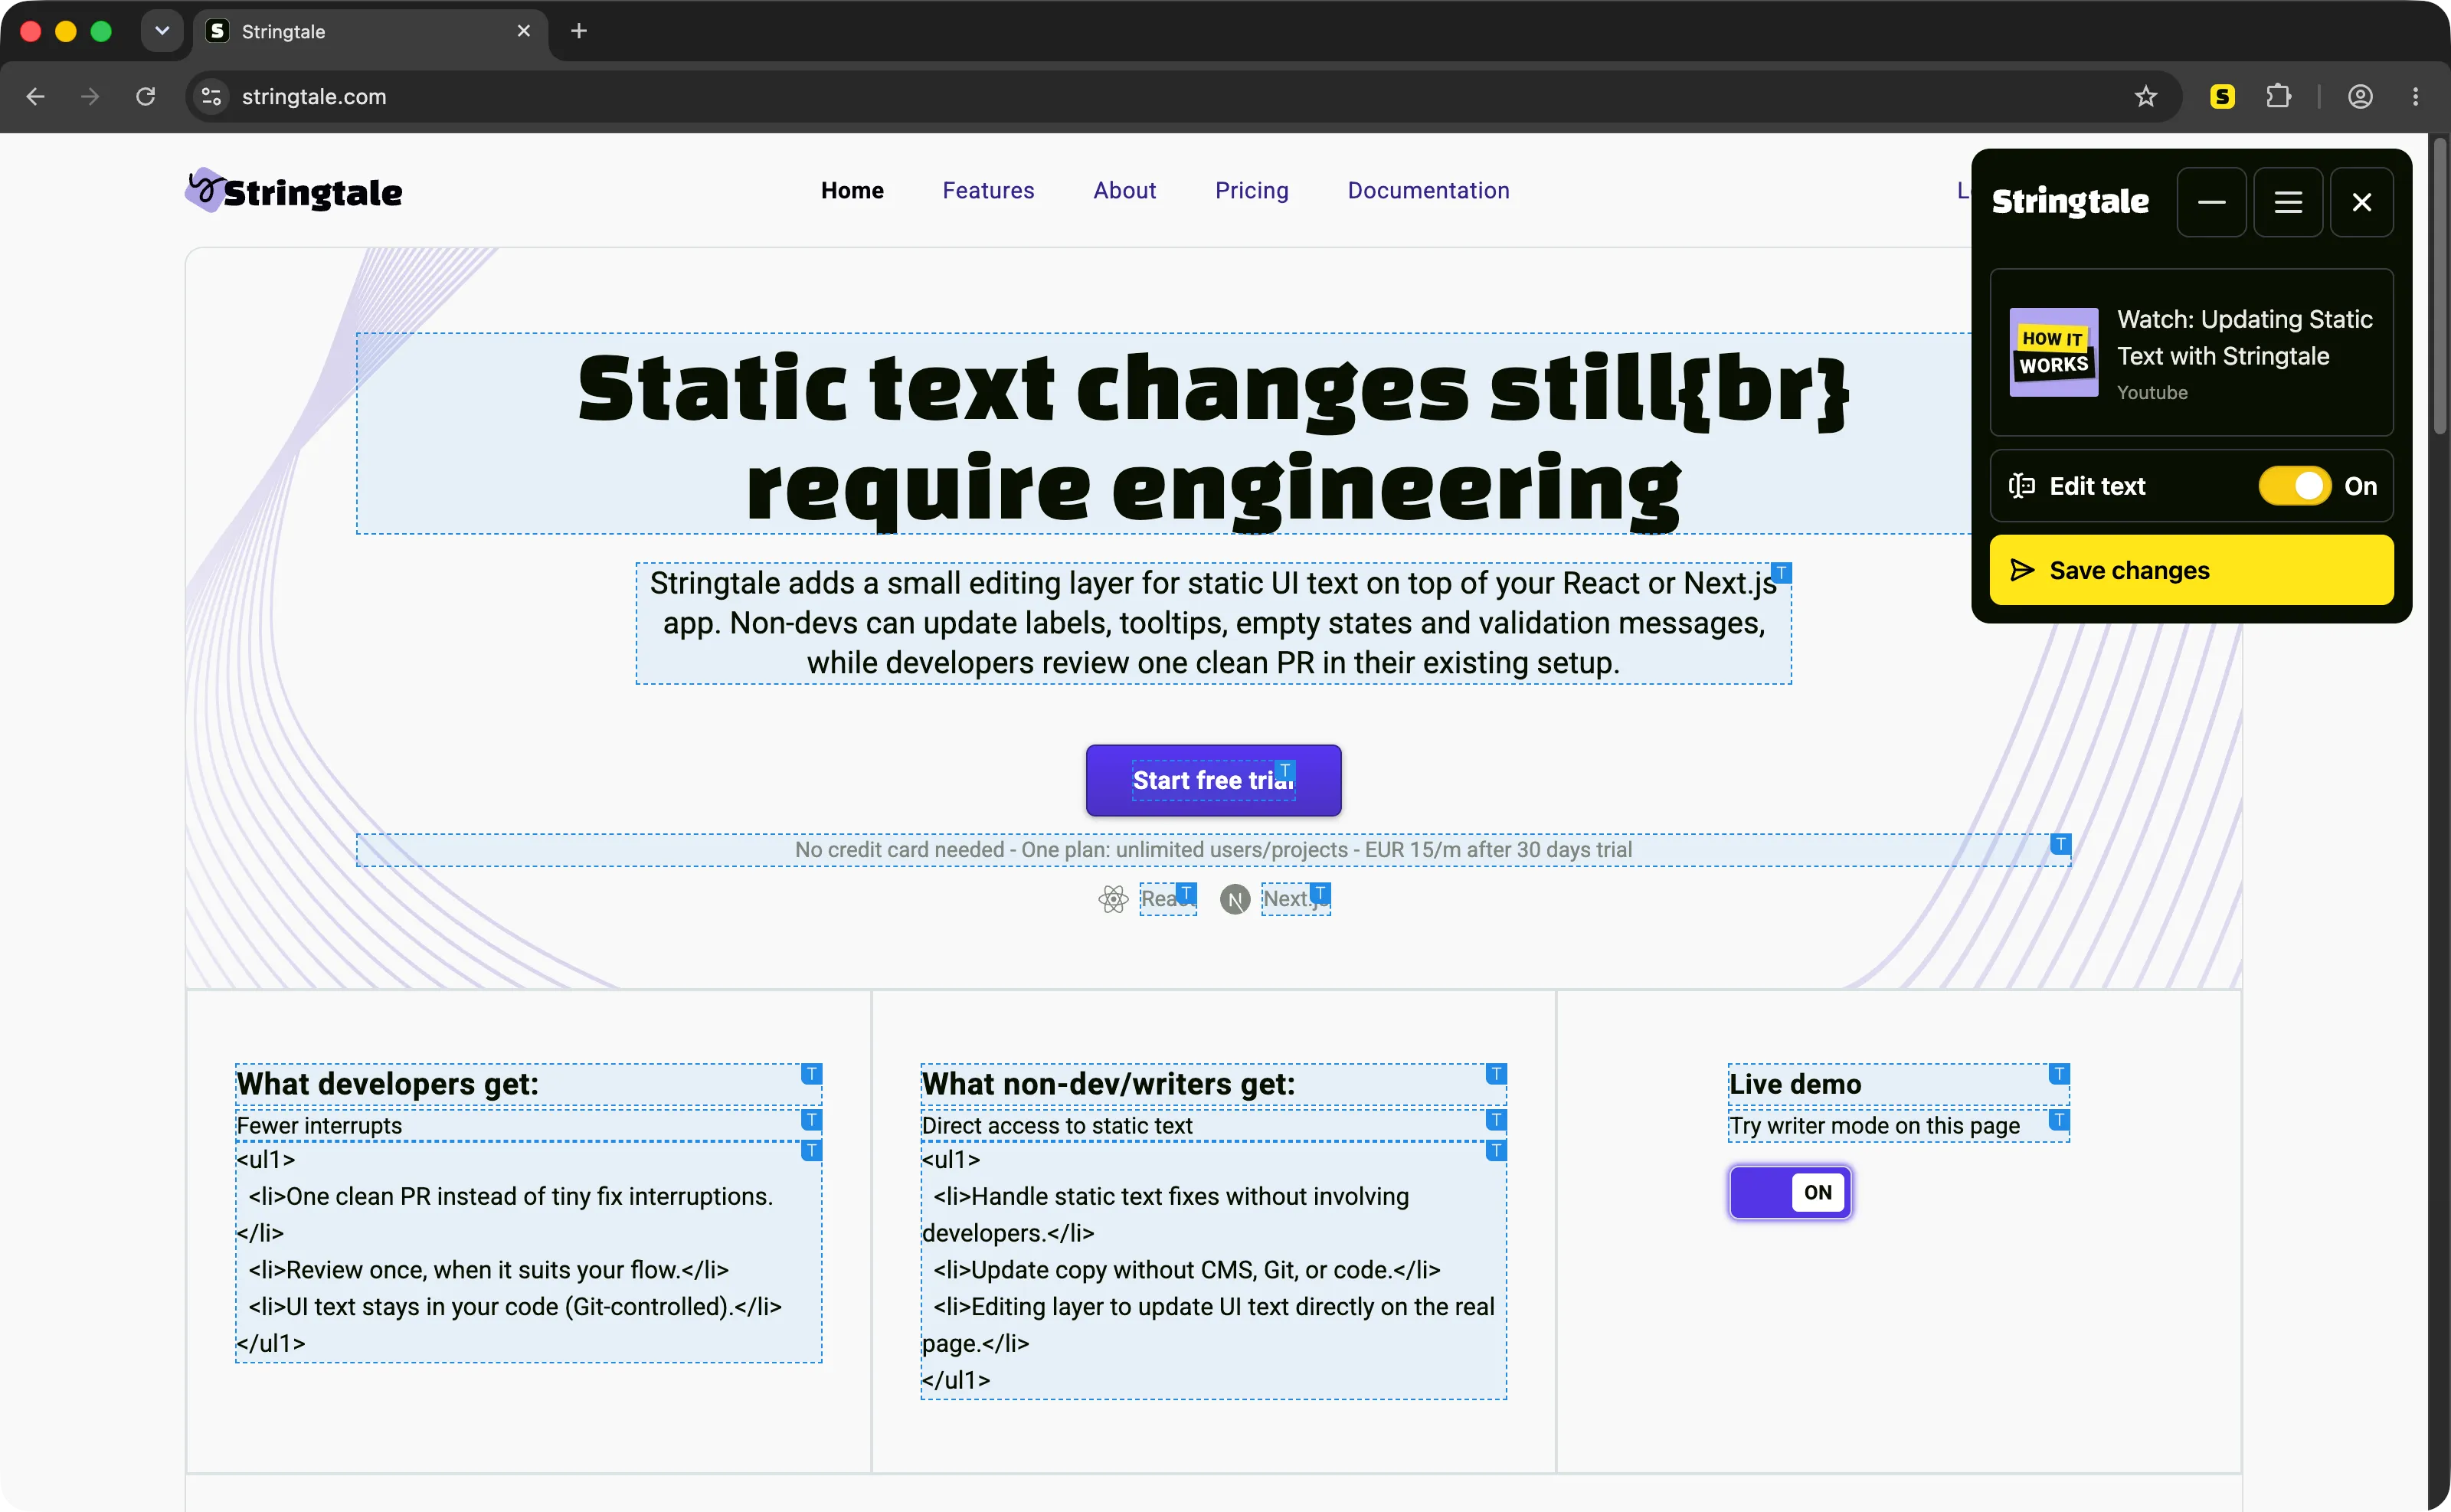Open a new browser tab
This screenshot has width=2451, height=1512.
coord(579,31)
